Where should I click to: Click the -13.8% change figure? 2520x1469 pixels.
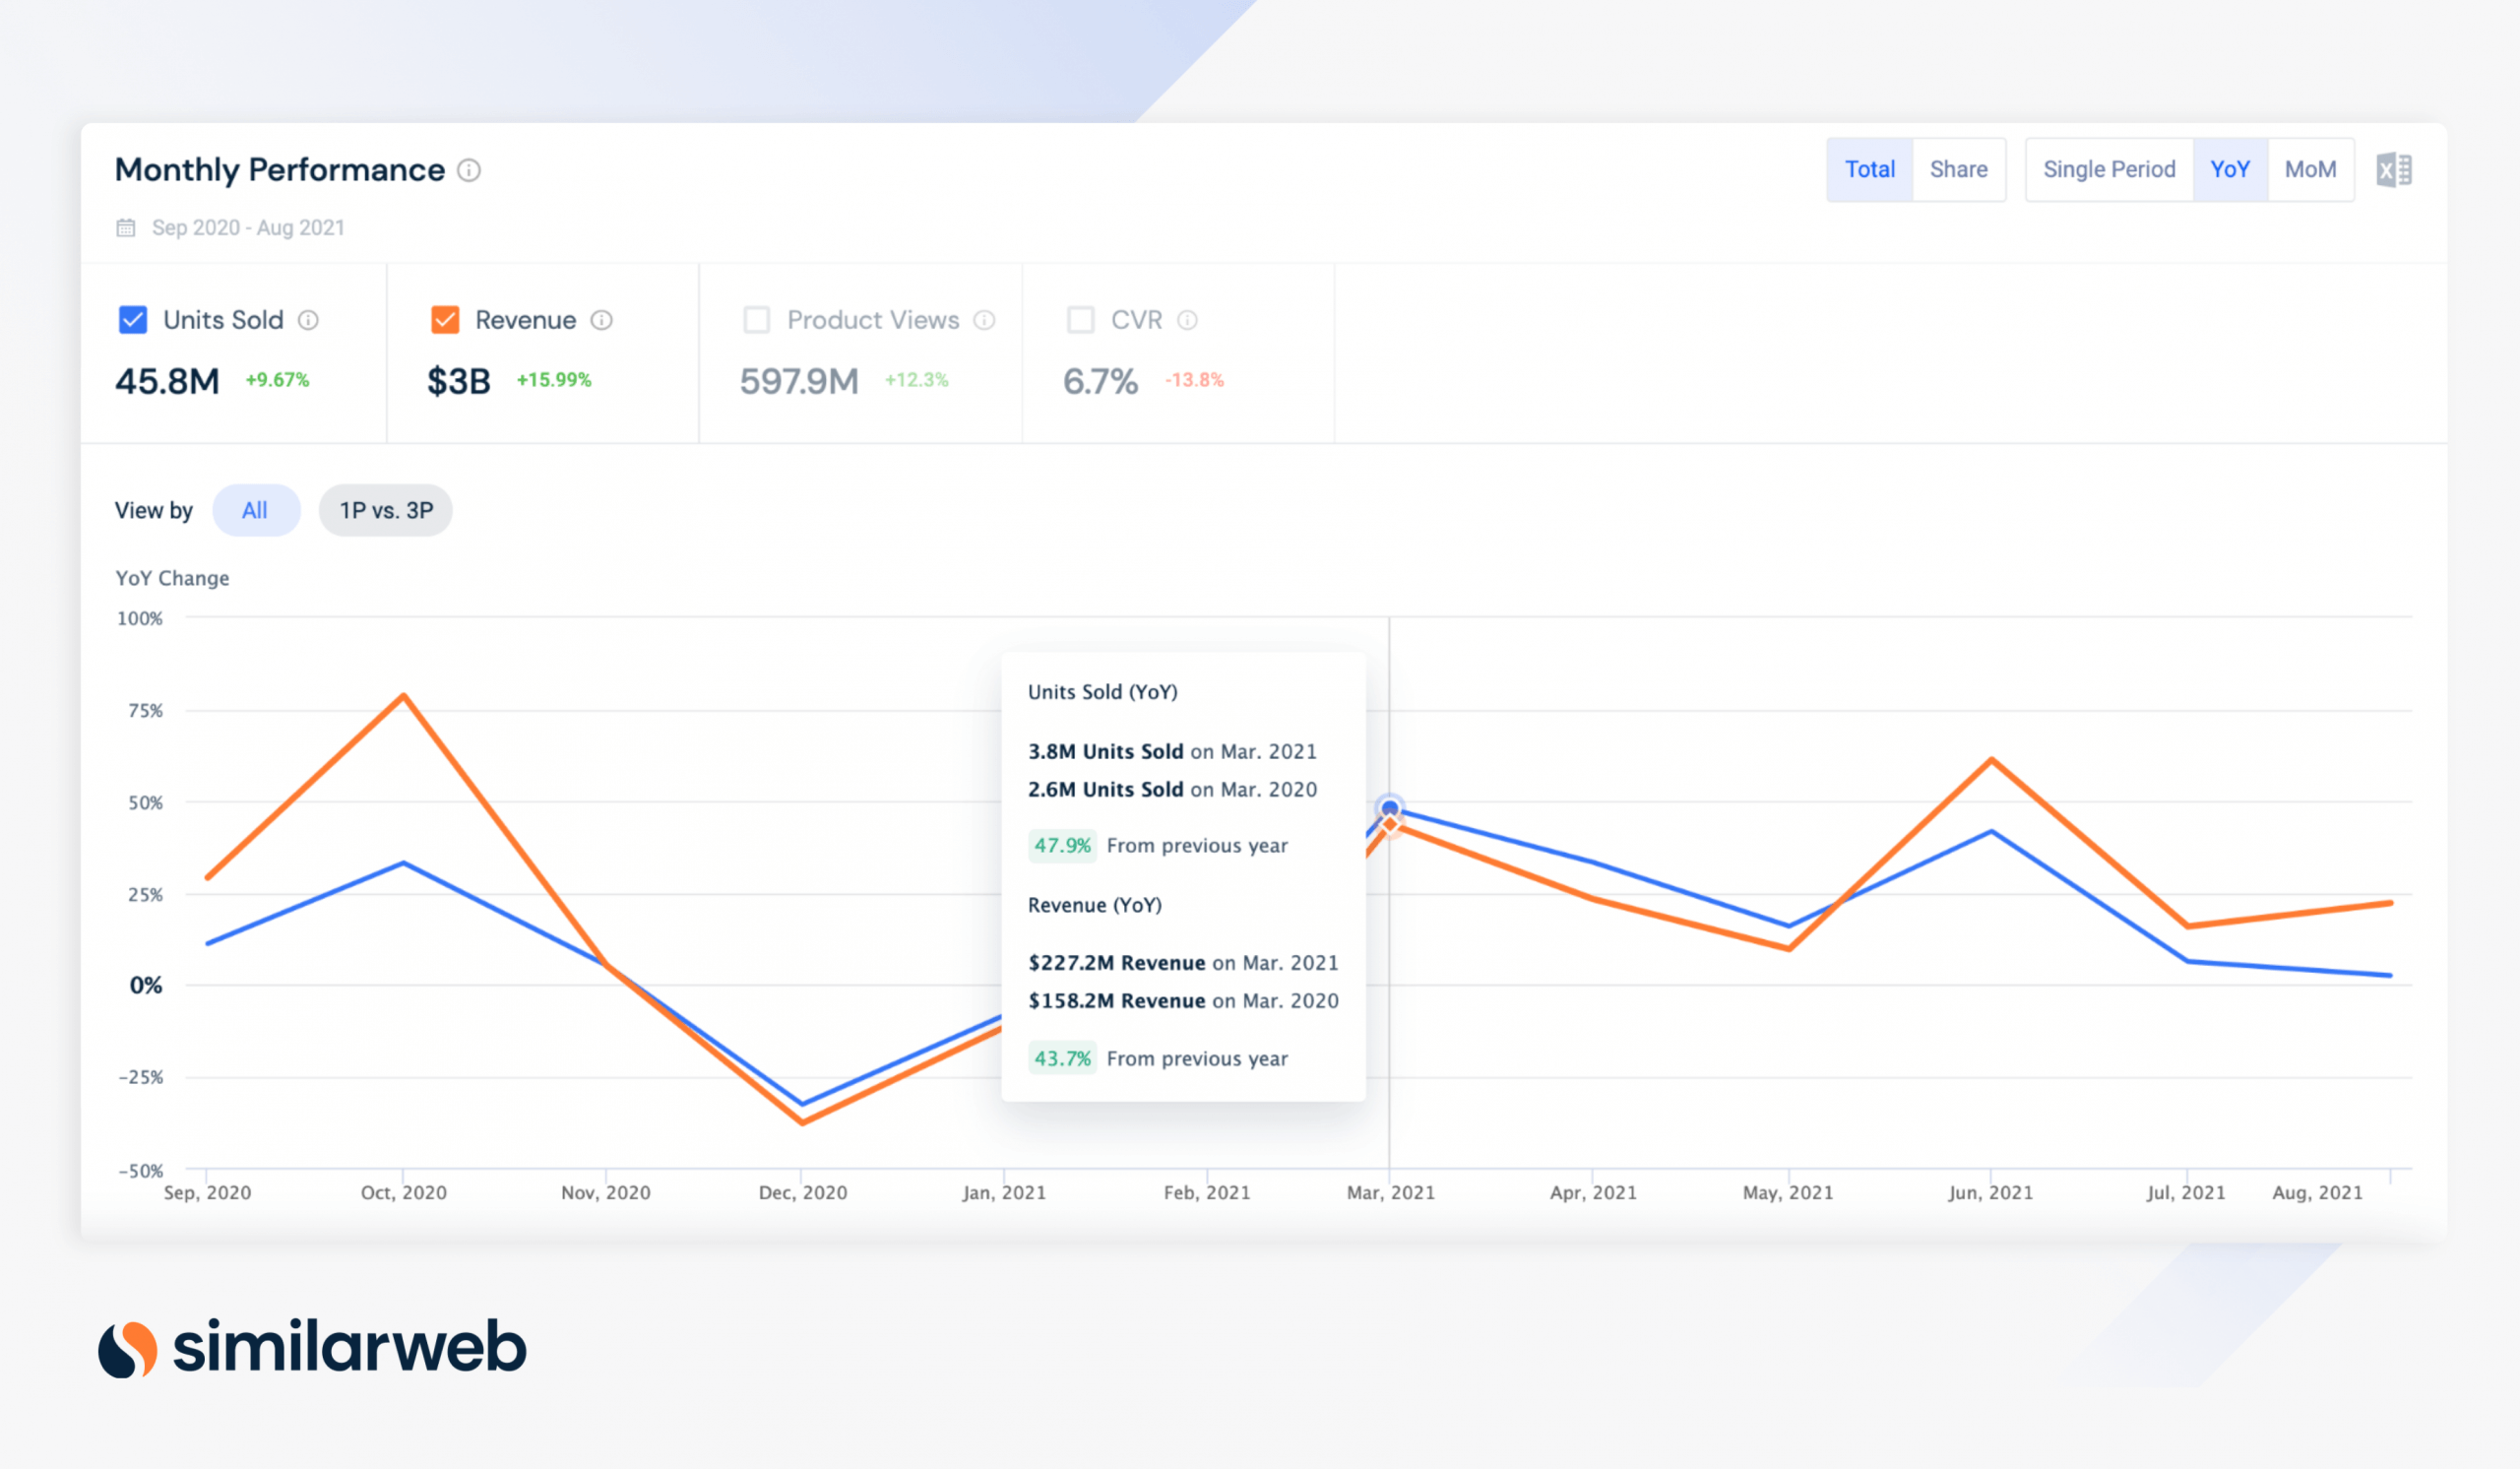pos(1194,380)
